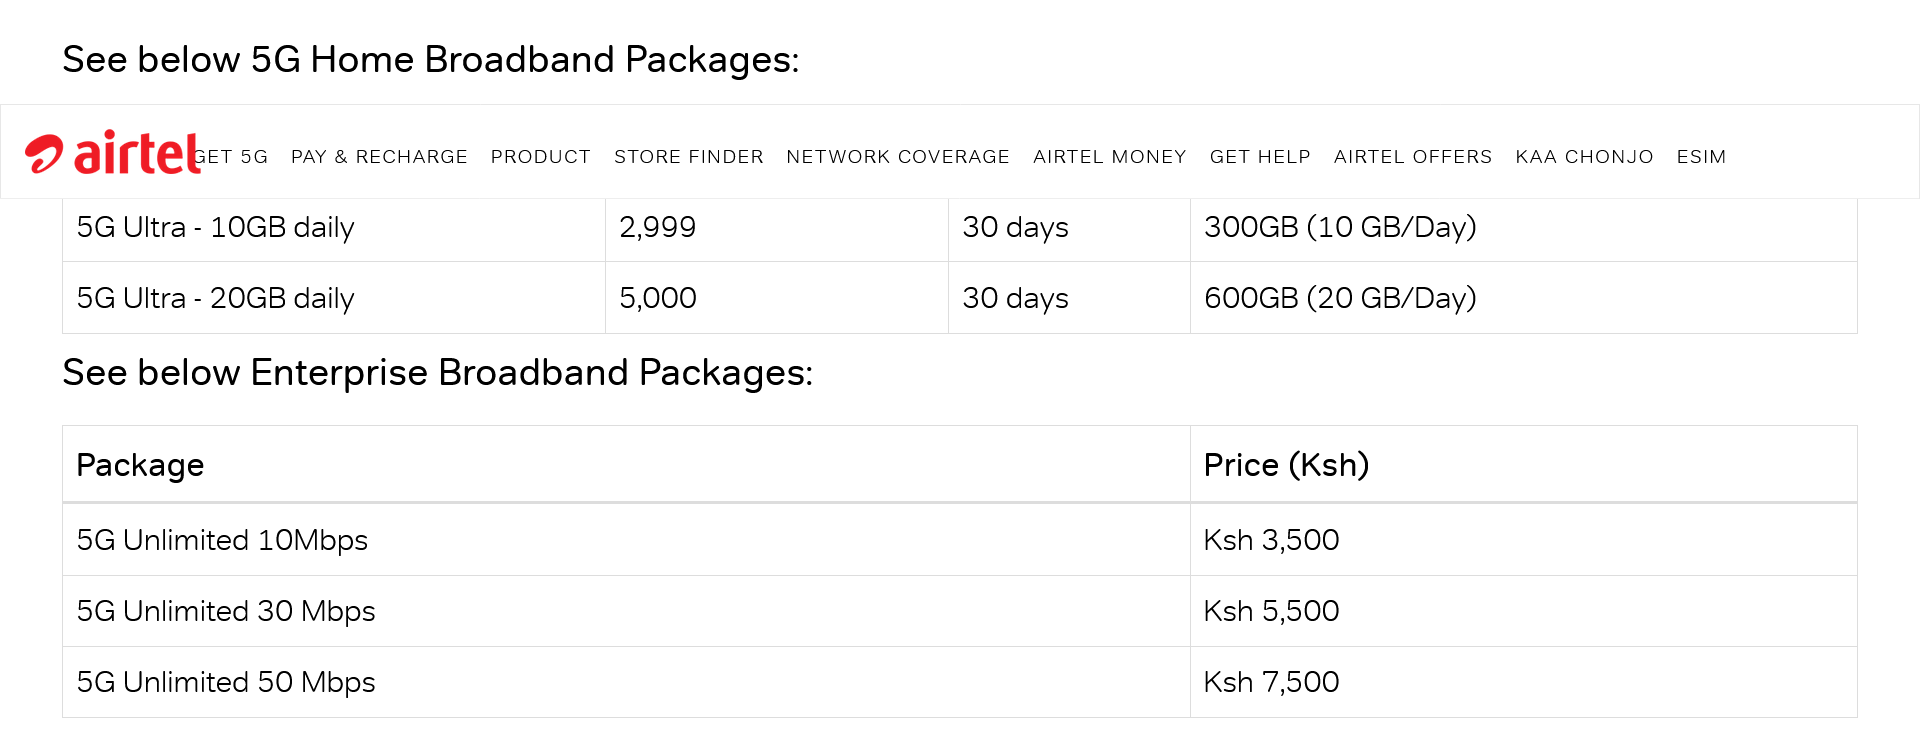Open the PRODUCT menu
This screenshot has width=1920, height=749.
[540, 157]
